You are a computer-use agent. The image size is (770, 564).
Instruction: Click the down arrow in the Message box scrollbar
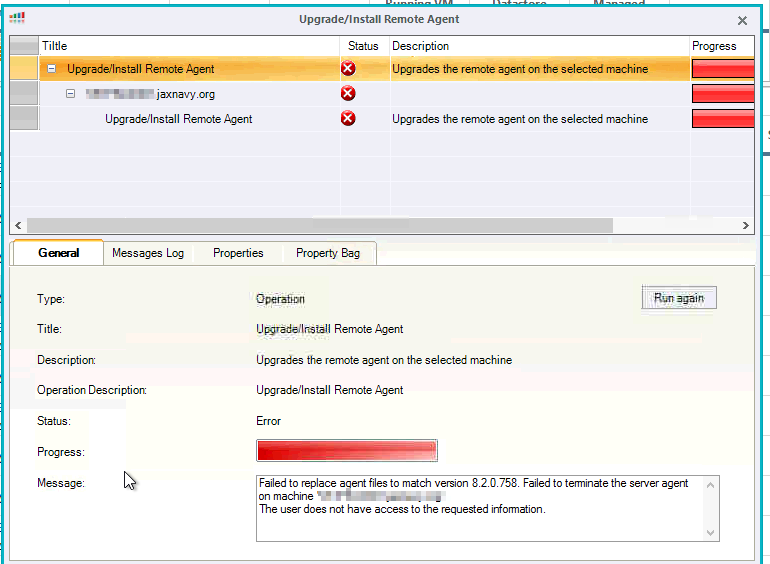click(x=710, y=533)
